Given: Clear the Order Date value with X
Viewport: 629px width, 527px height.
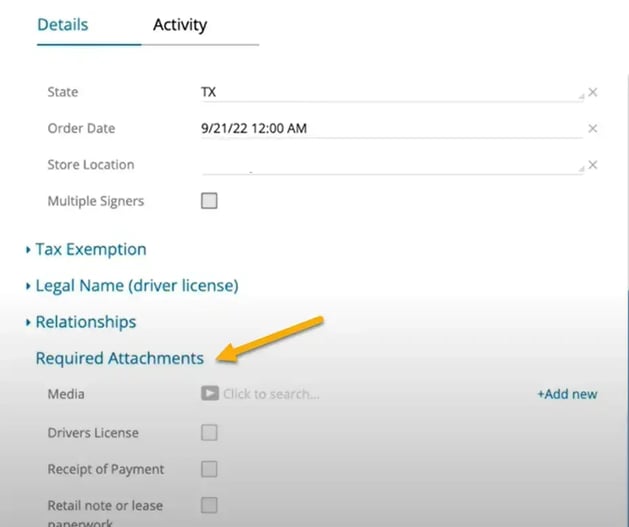Looking at the screenshot, I should click(593, 129).
